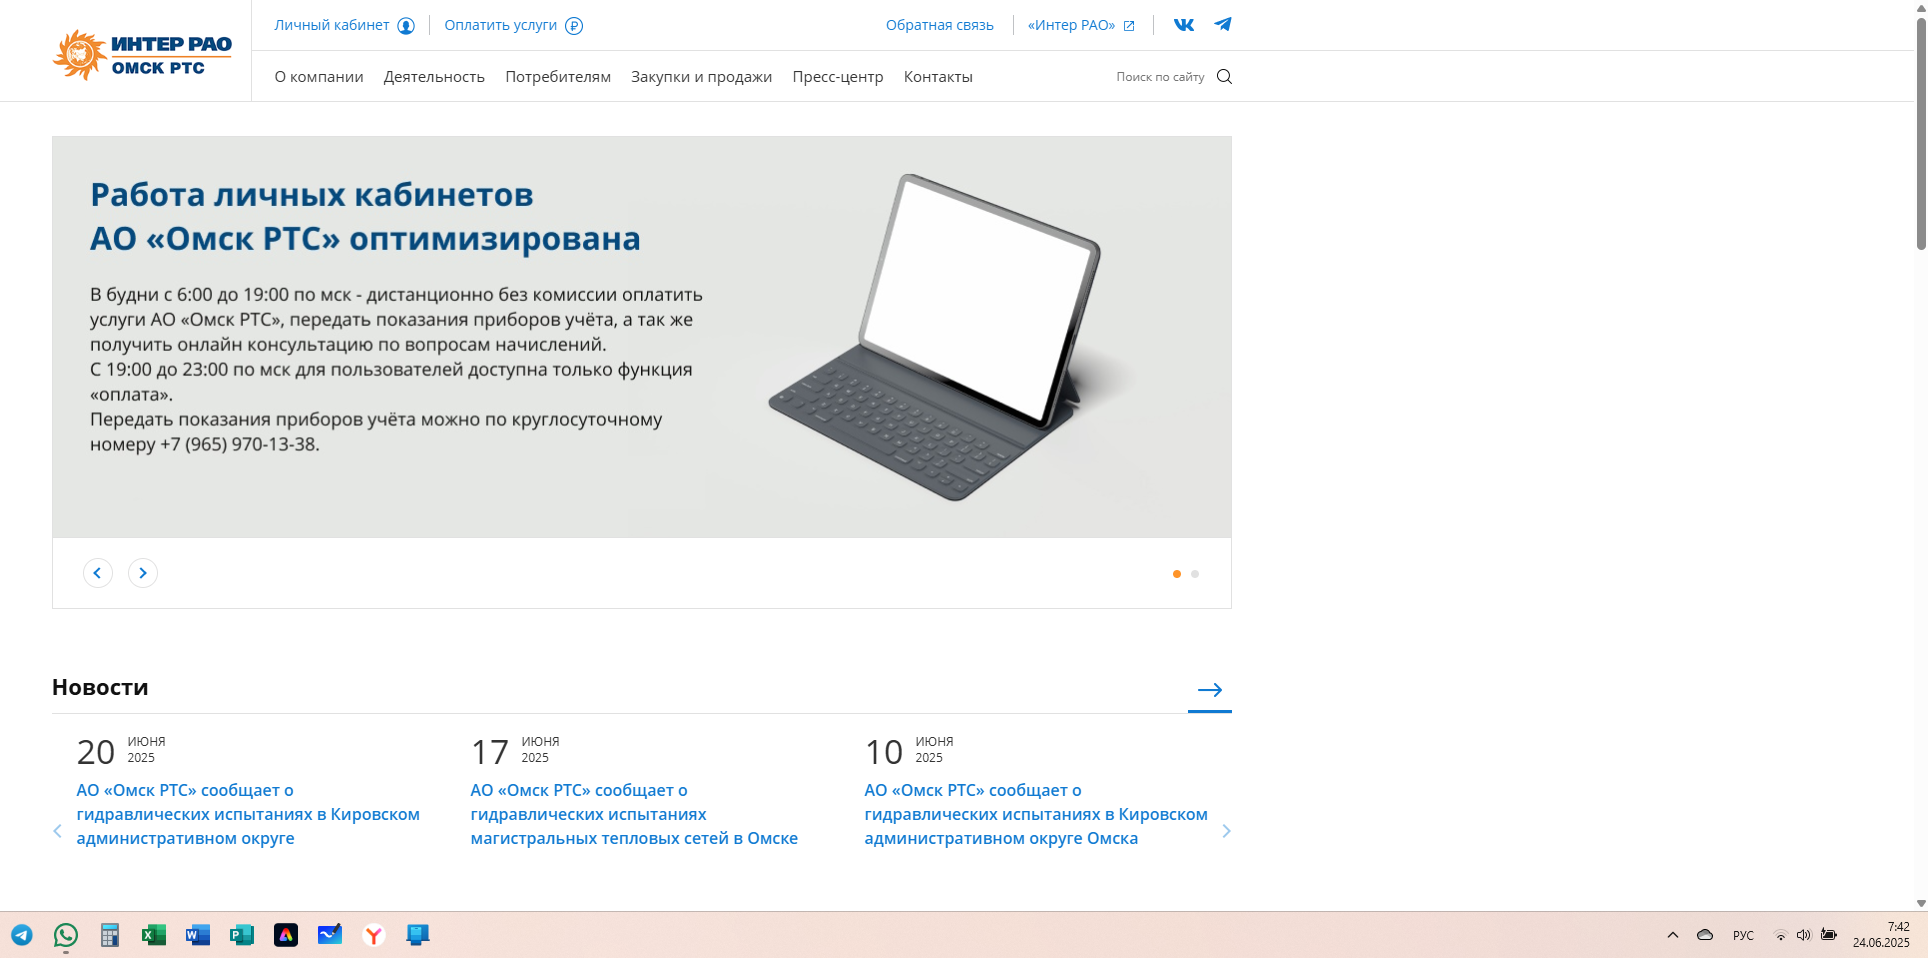
Task: Open the 10 июня news about округе Омска
Action: point(1036,814)
